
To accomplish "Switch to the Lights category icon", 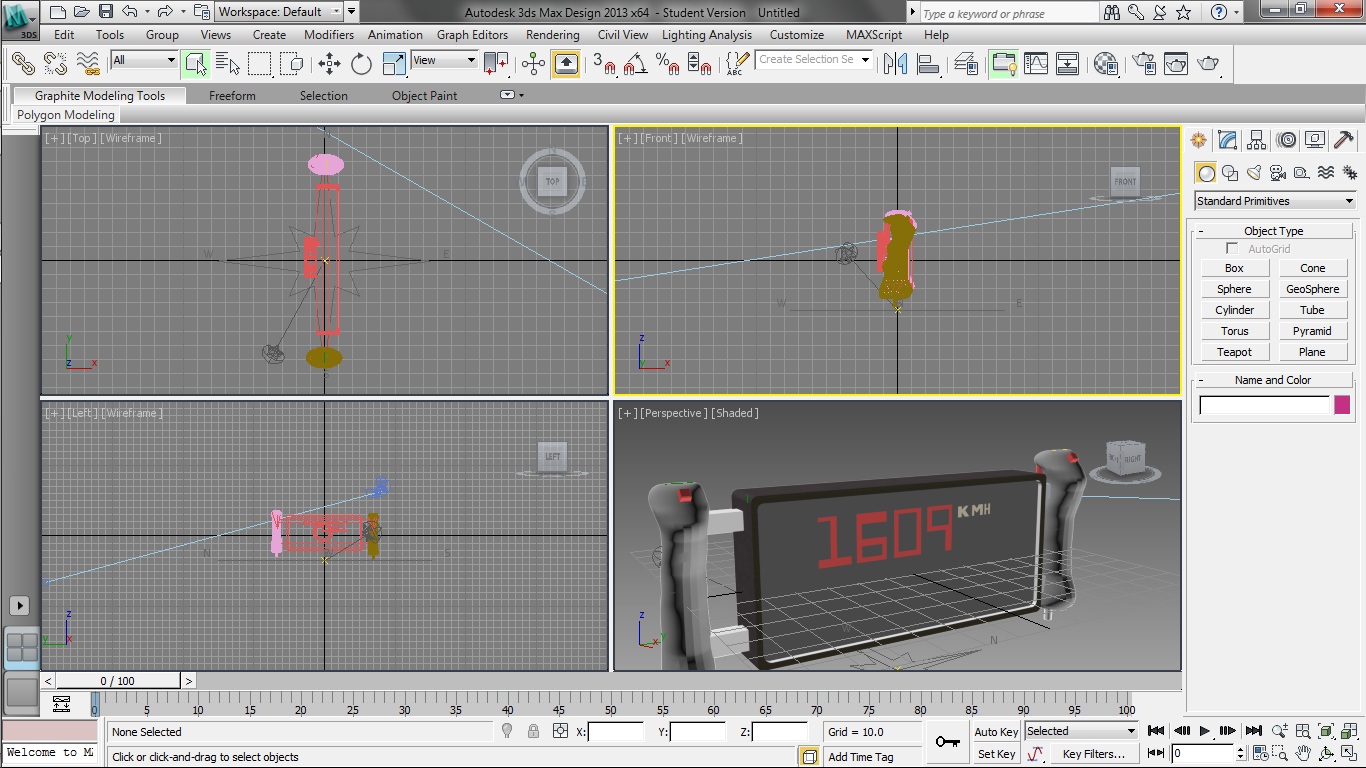I will 1254,173.
